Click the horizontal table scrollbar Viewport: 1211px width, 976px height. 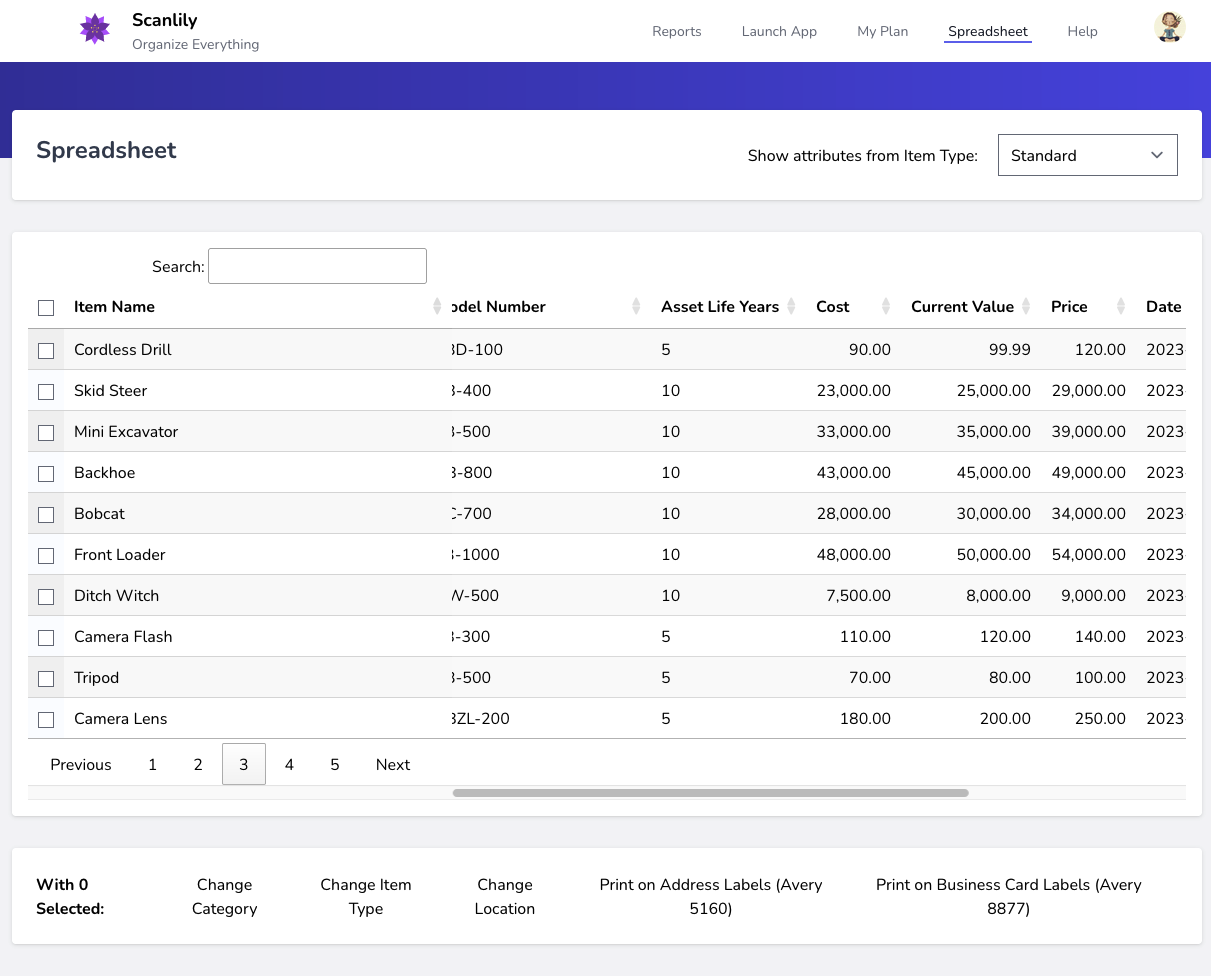click(710, 793)
